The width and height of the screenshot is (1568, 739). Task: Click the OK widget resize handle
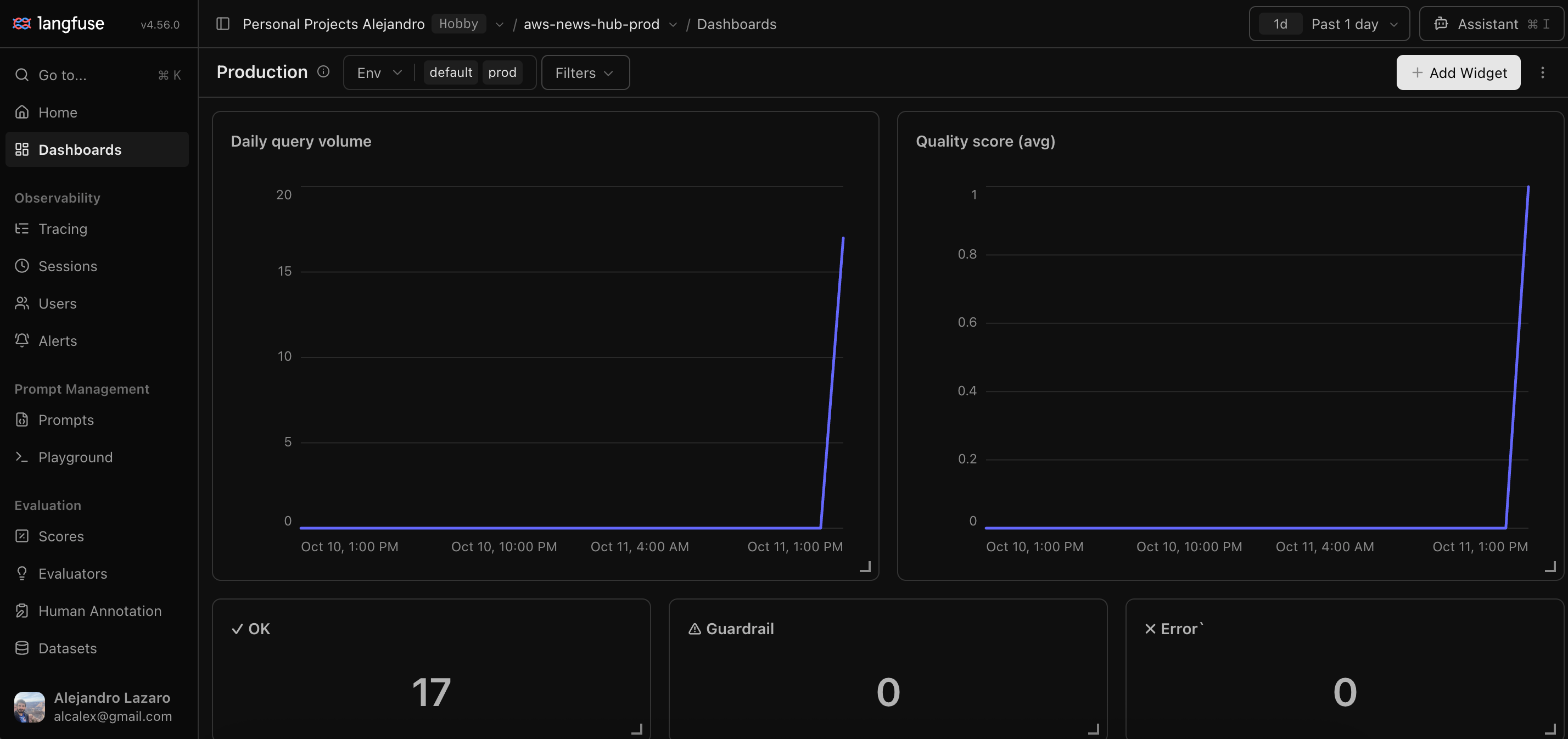click(637, 729)
